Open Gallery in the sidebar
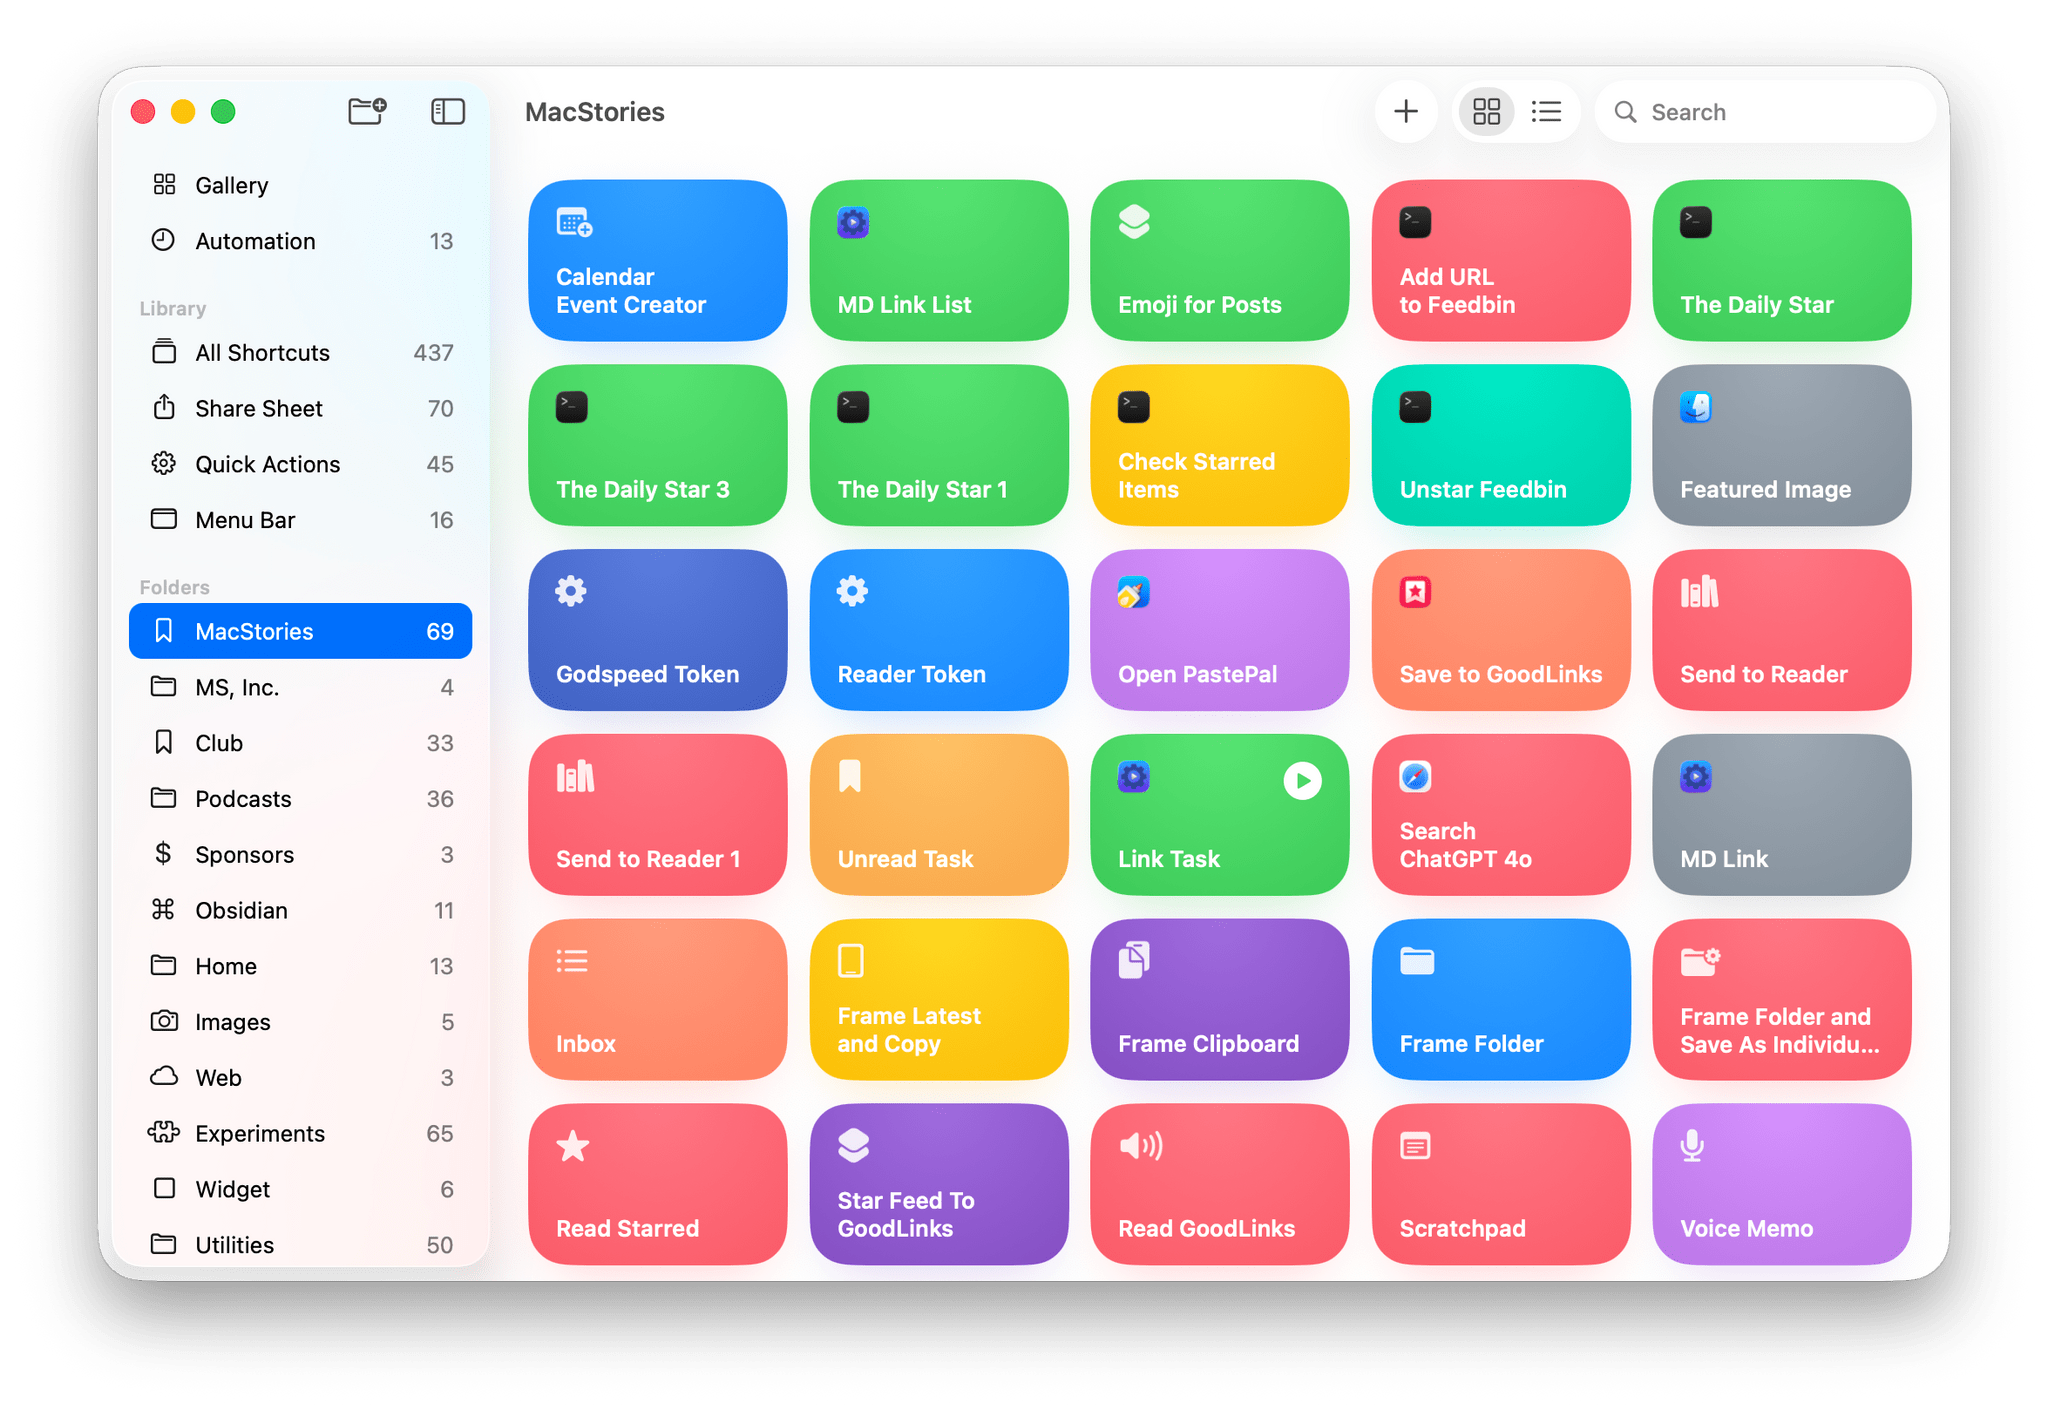 click(300, 185)
